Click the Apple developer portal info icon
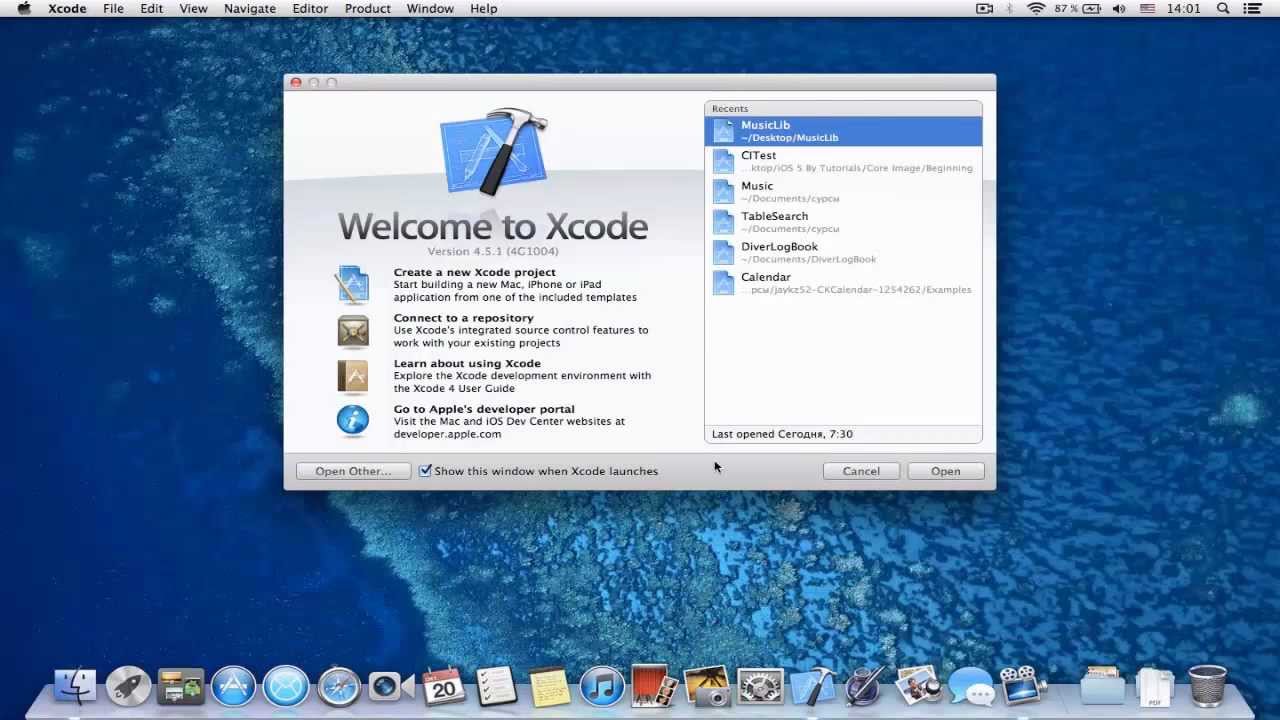This screenshot has width=1280, height=720. (353, 421)
